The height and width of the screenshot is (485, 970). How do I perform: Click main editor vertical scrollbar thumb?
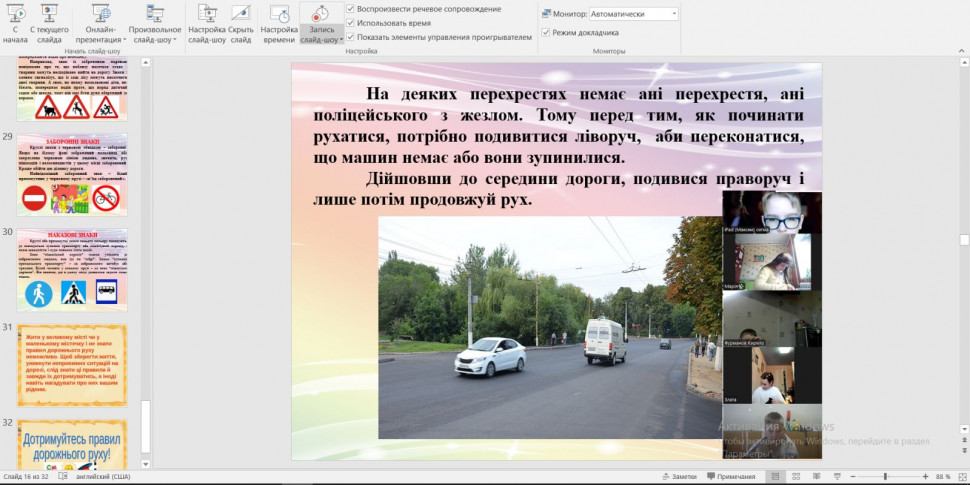click(x=964, y=239)
